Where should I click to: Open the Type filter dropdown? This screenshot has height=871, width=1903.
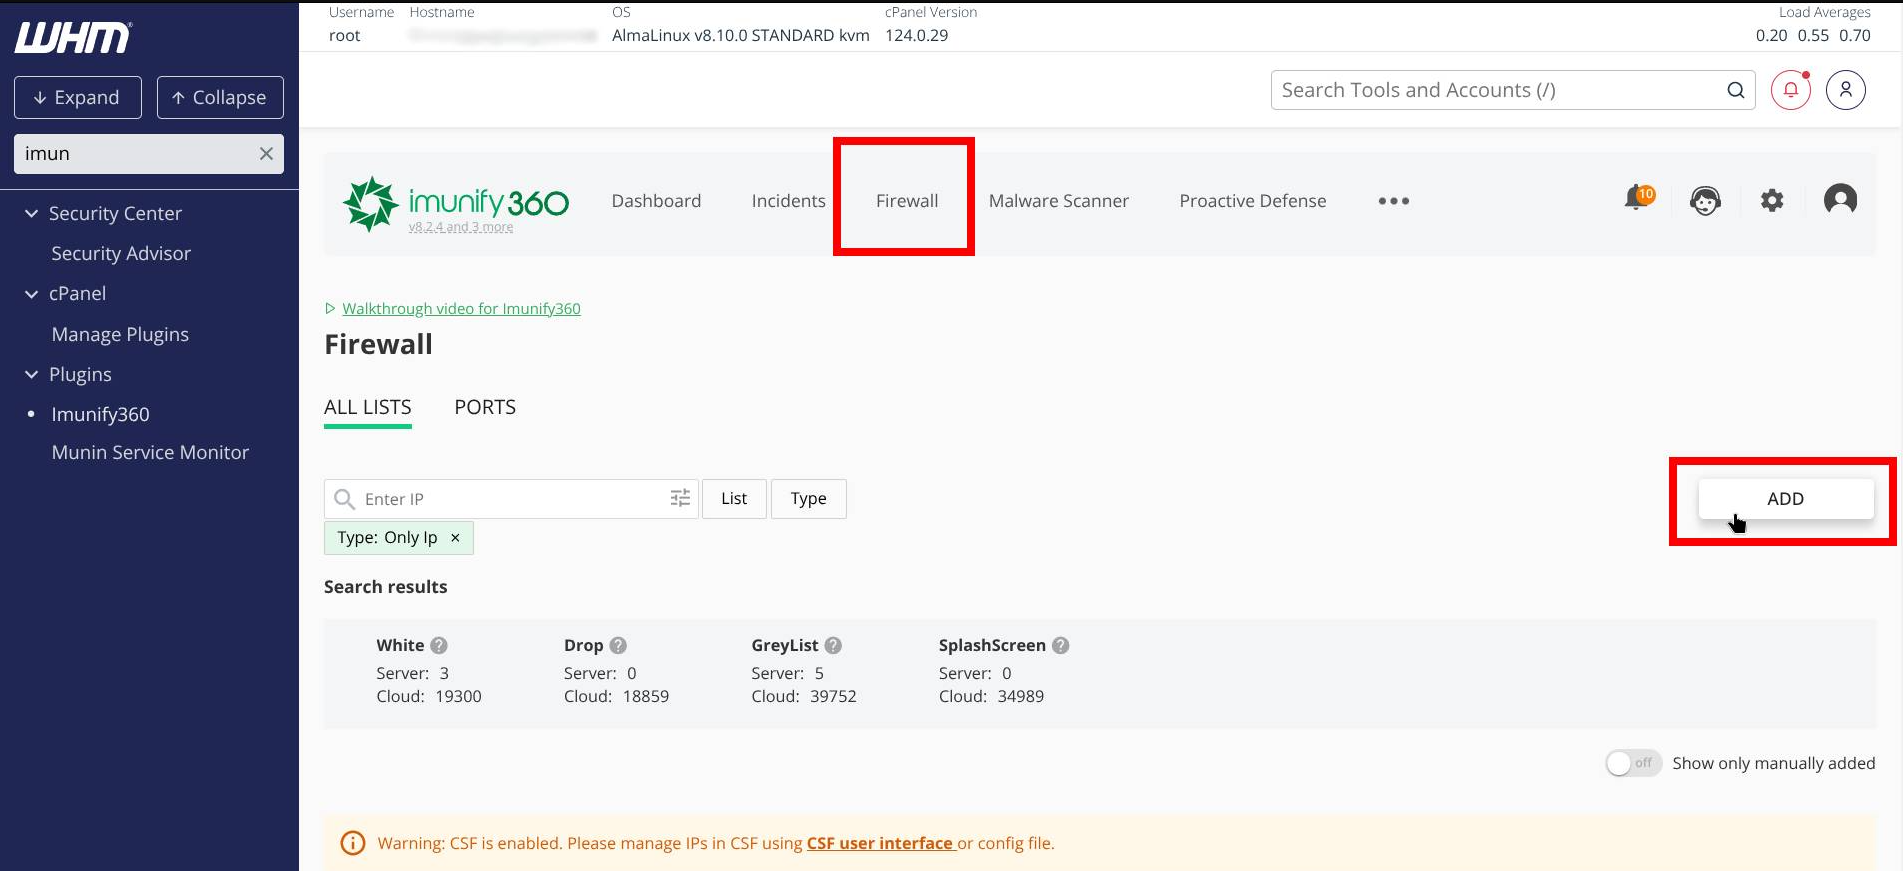click(x=808, y=499)
